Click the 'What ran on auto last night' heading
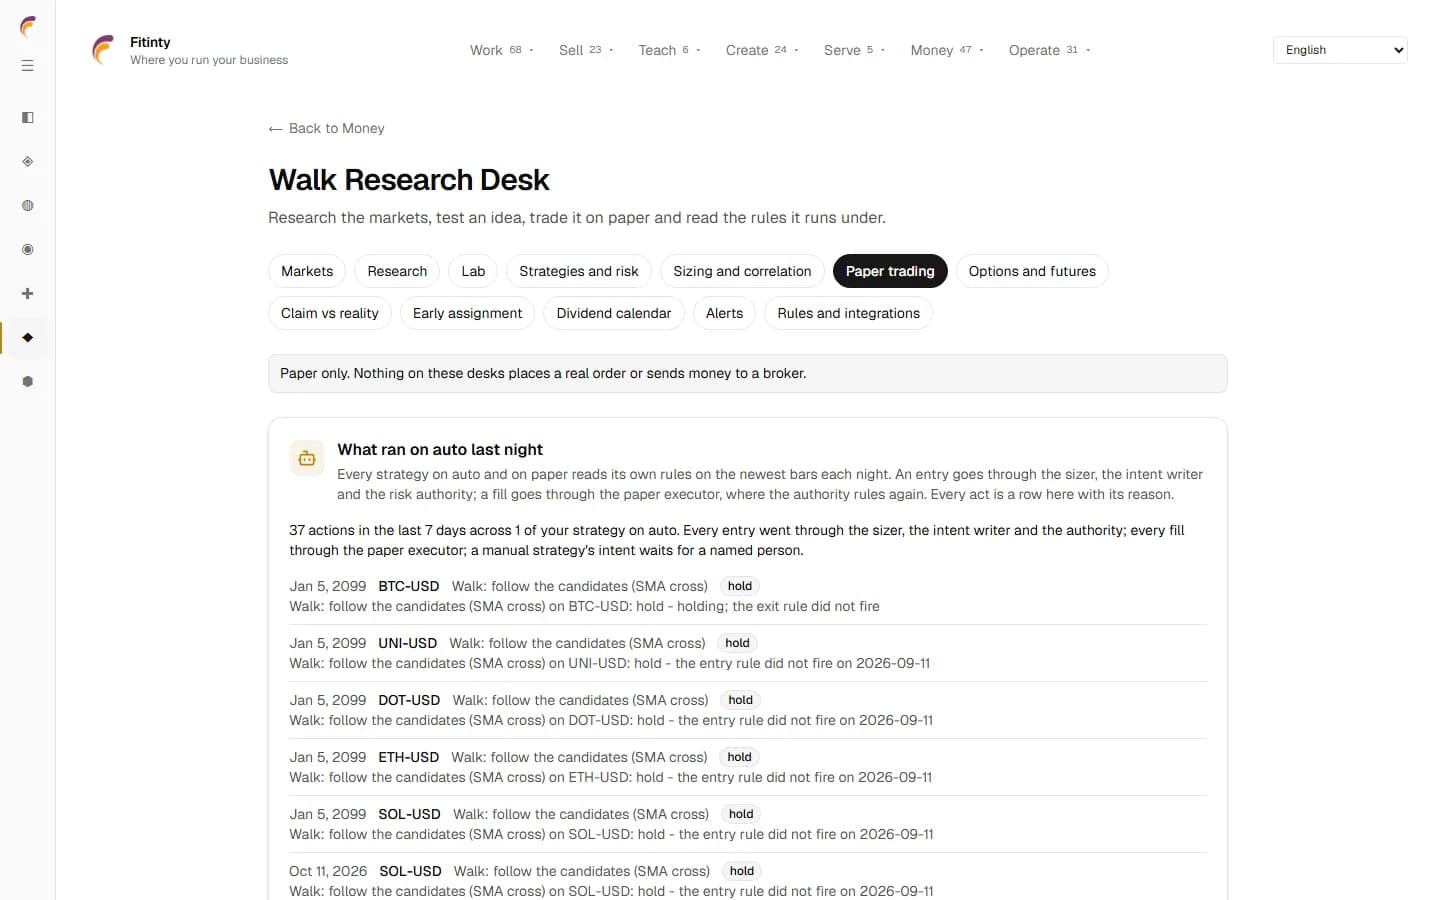The image size is (1440, 900). point(440,450)
